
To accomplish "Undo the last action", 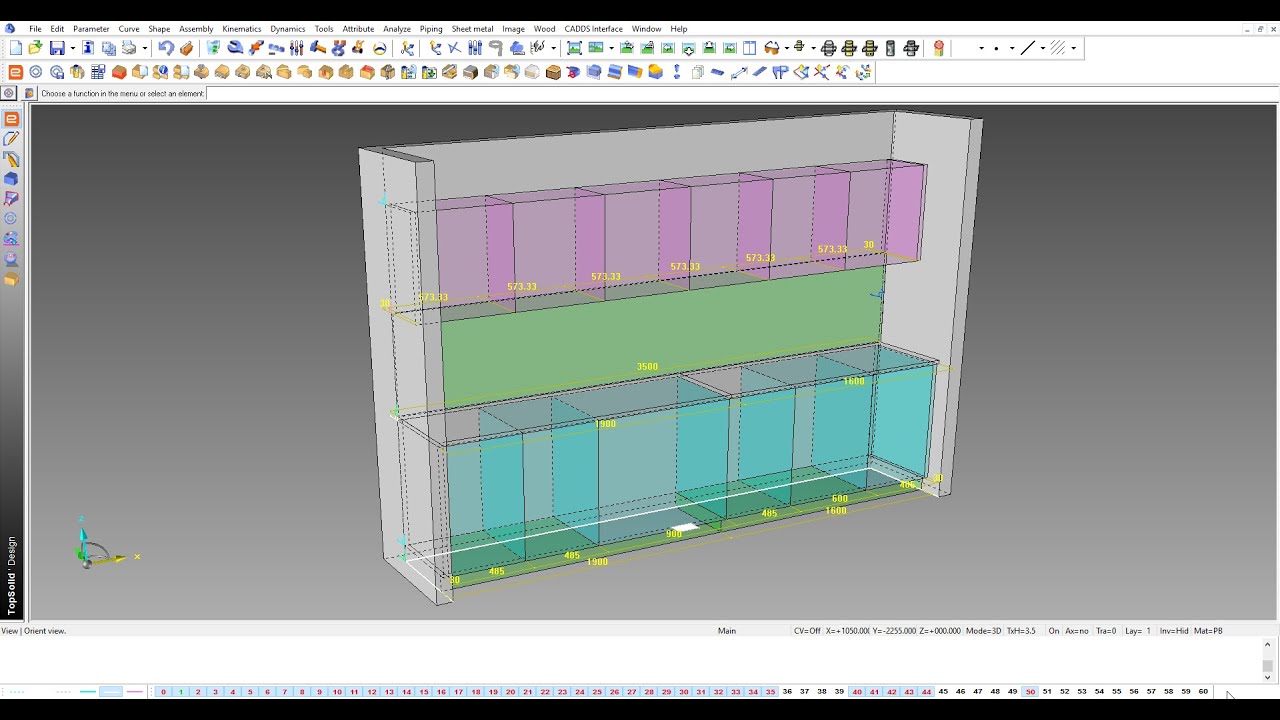I will pyautogui.click(x=166, y=47).
